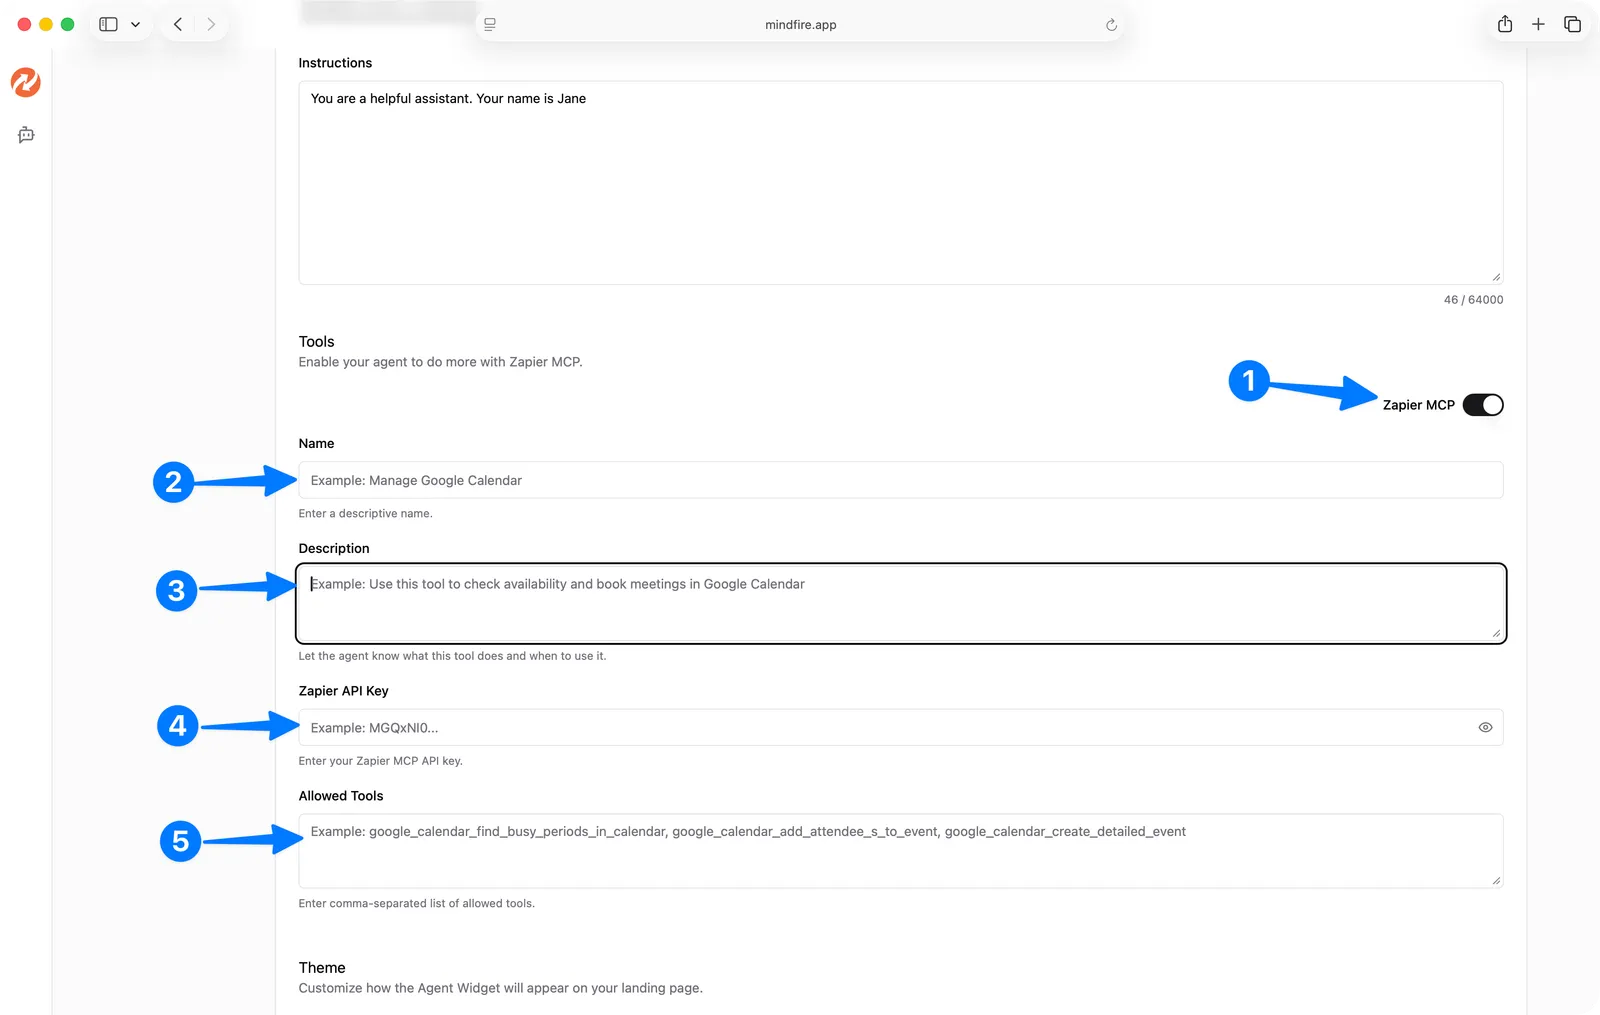1600x1015 pixels.
Task: Click the resize handle of the Instructions box
Action: tap(1496, 277)
